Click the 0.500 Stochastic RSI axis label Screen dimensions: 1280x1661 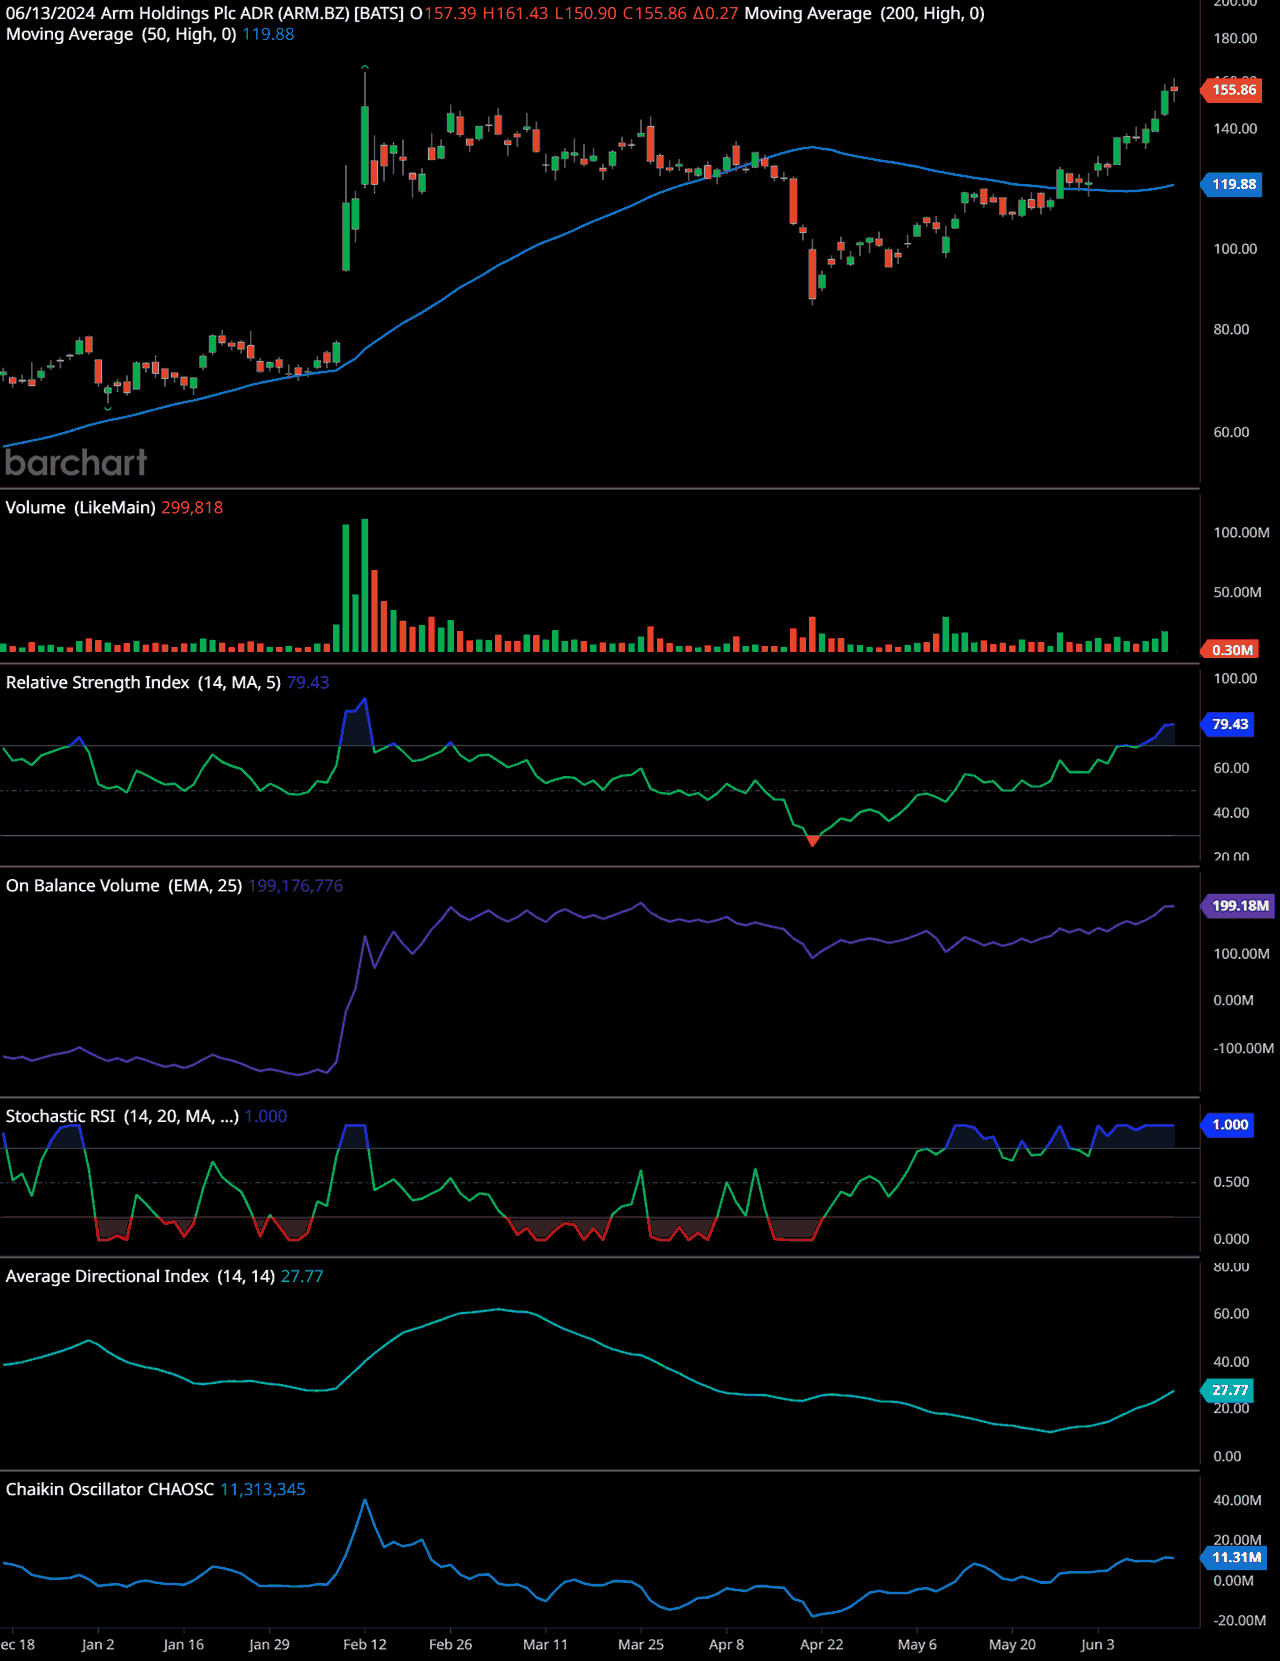click(1231, 1182)
